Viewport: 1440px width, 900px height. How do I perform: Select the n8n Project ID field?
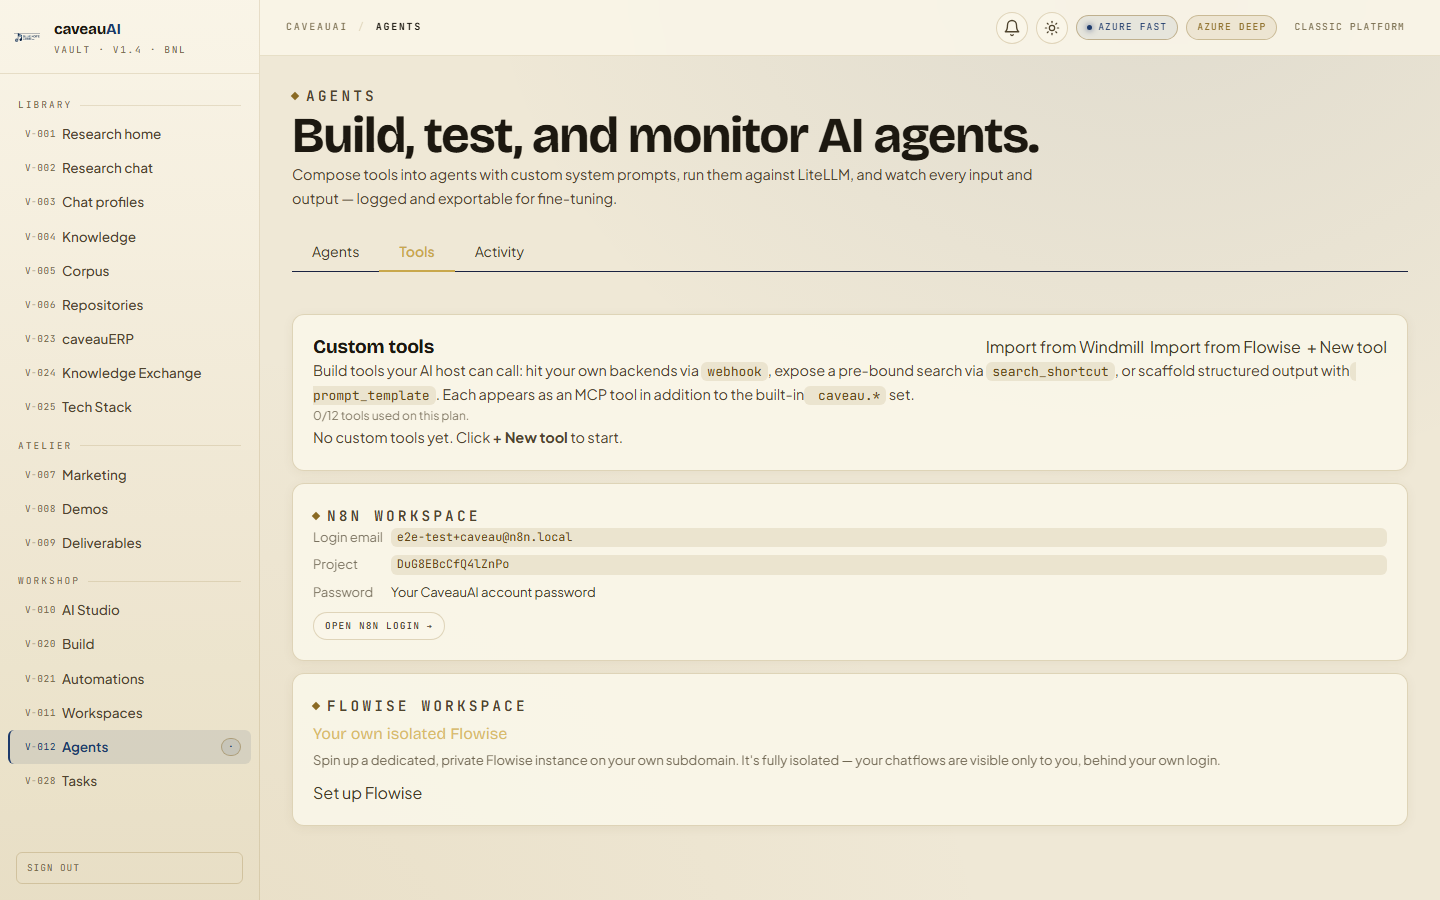(888, 565)
